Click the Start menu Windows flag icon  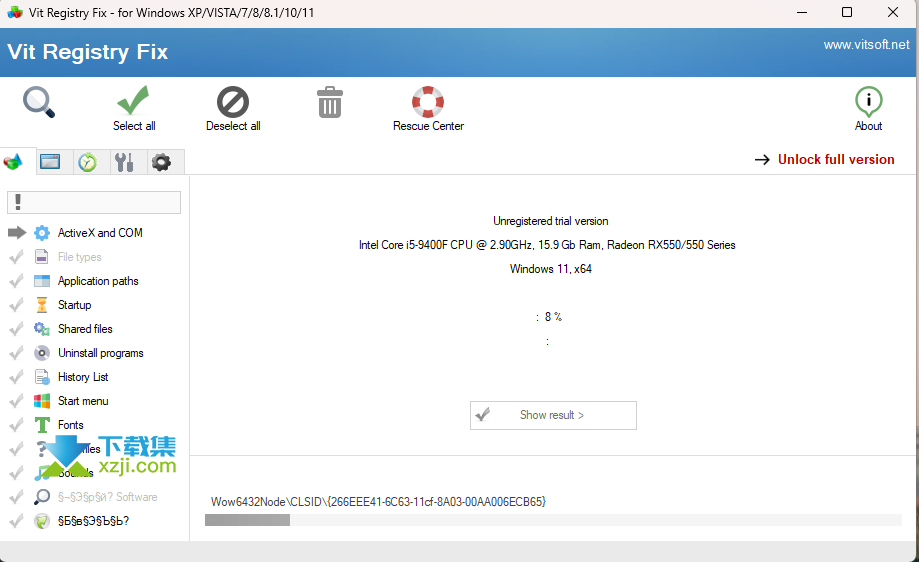click(x=42, y=401)
